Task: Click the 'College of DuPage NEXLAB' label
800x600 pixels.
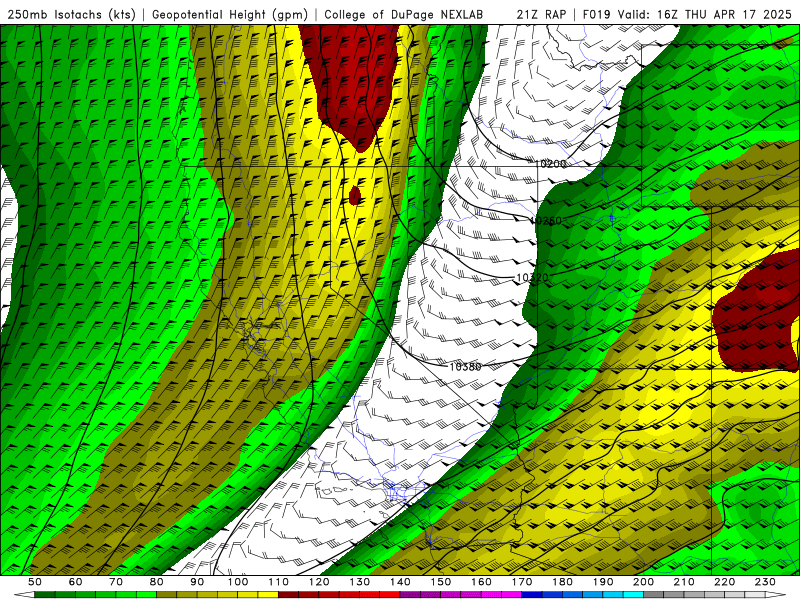Action: (404, 14)
